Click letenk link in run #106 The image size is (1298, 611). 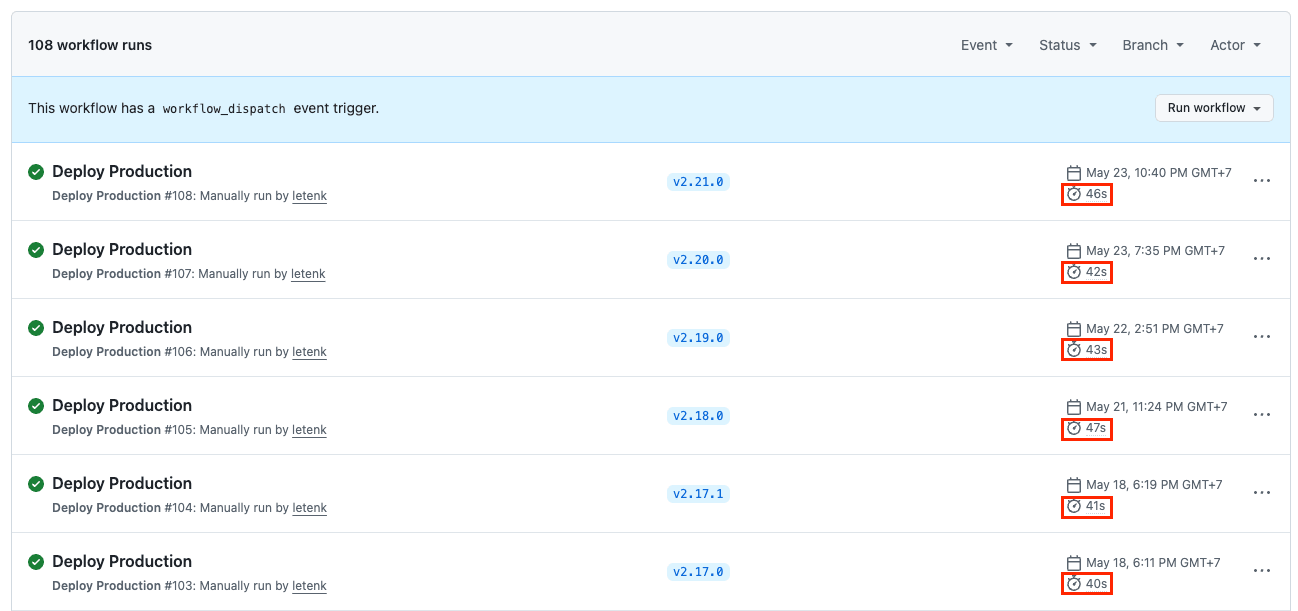(x=309, y=352)
